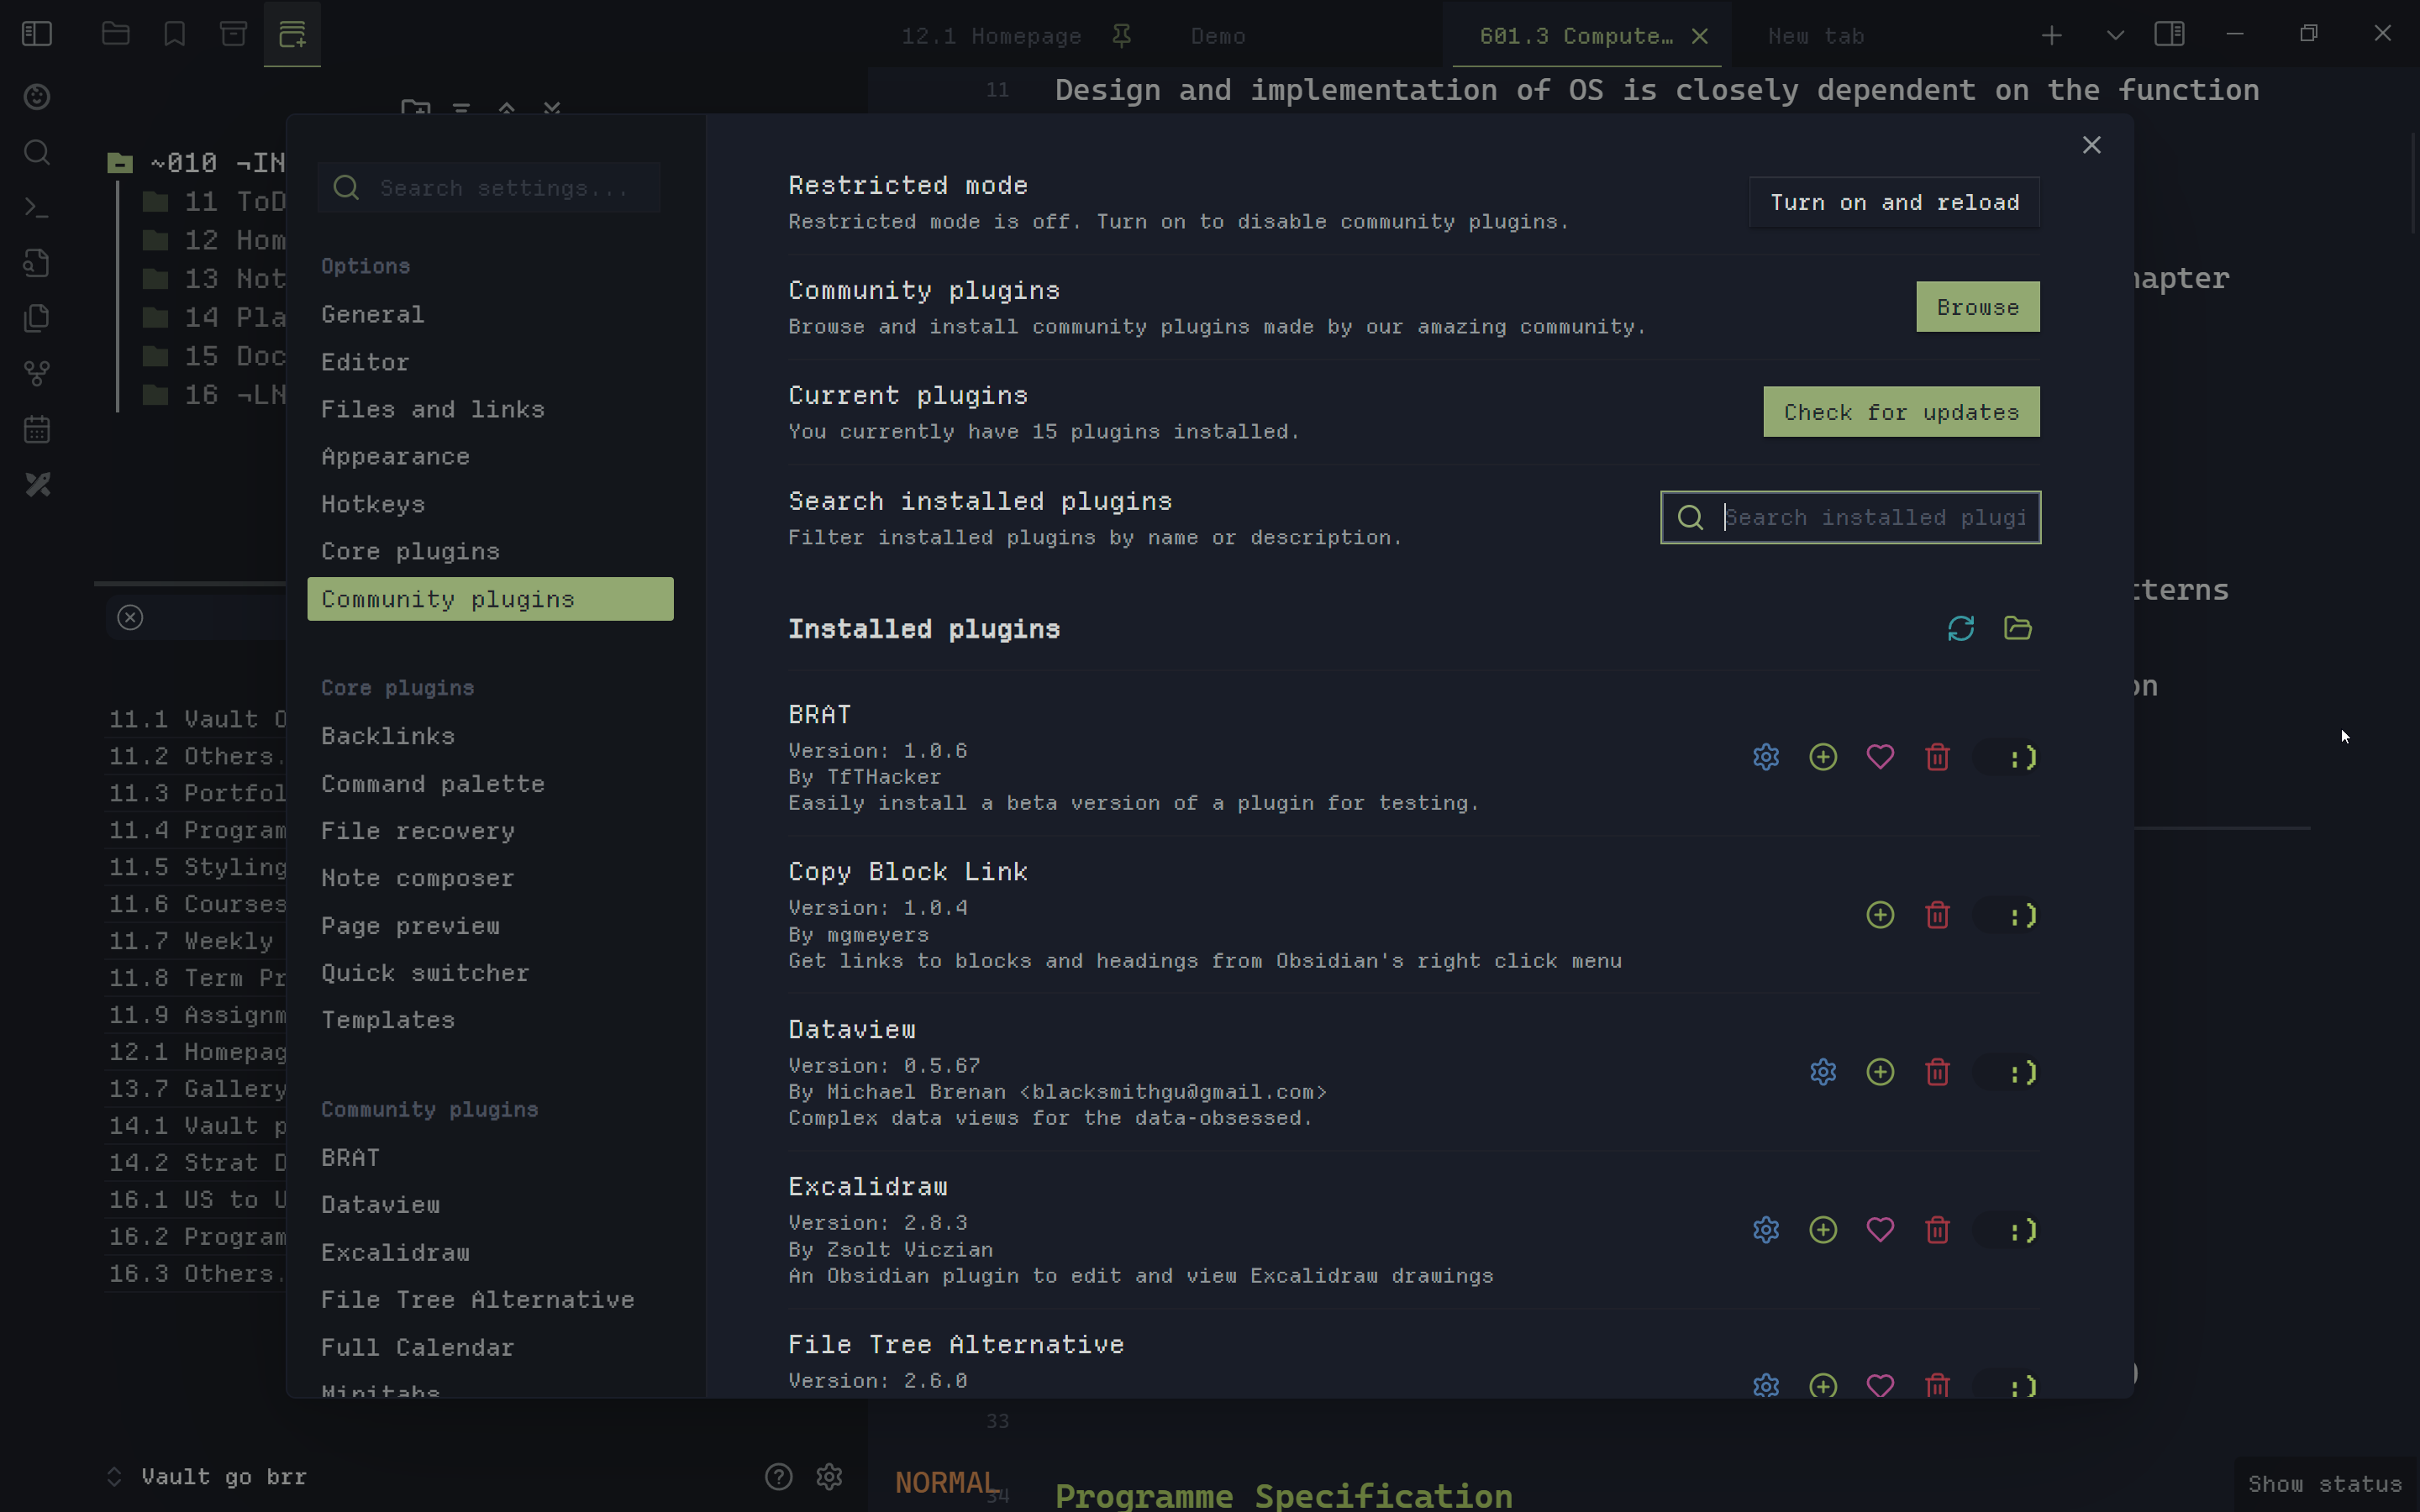This screenshot has height=1512, width=2420.
Task: Click the pencil-ruler icon in left ribbon
Action: click(37, 485)
